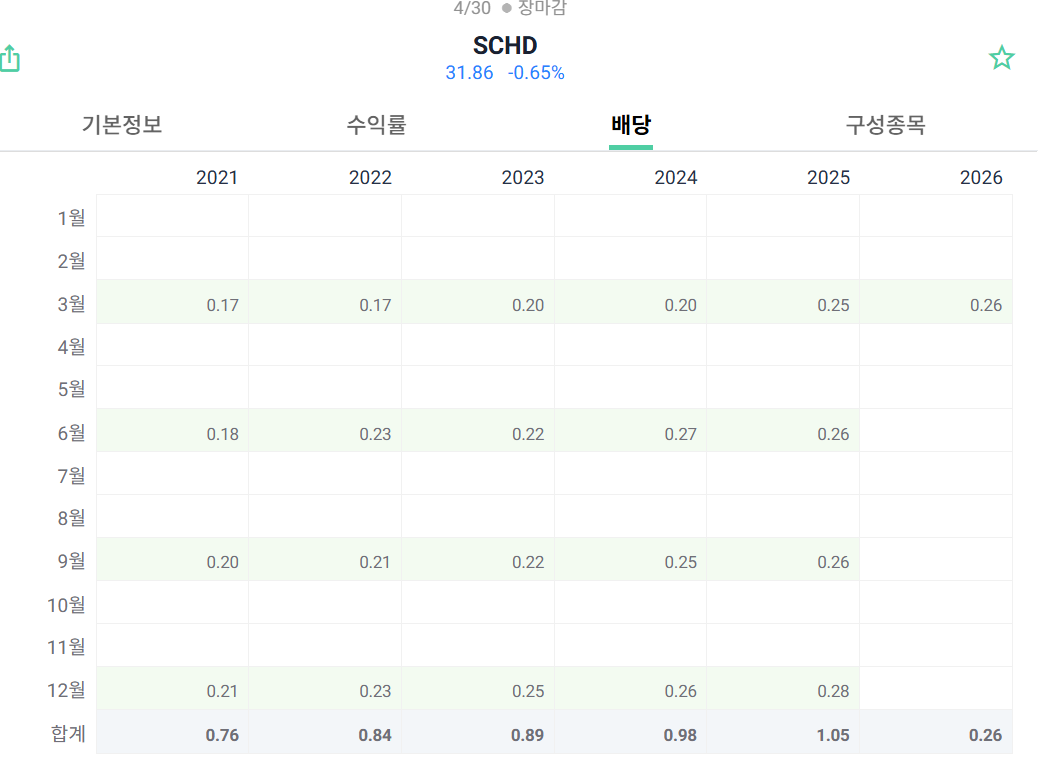The image size is (1043, 770).
Task: Click the 8월 row label
Action: [71, 517]
